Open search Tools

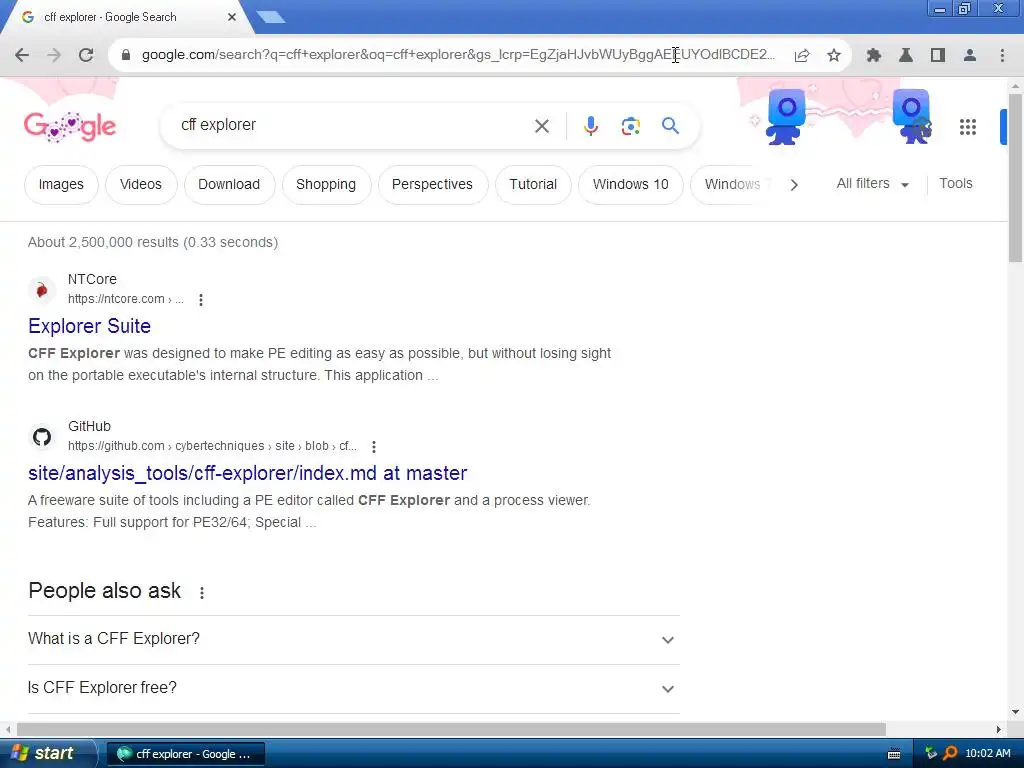pyautogui.click(x=955, y=184)
